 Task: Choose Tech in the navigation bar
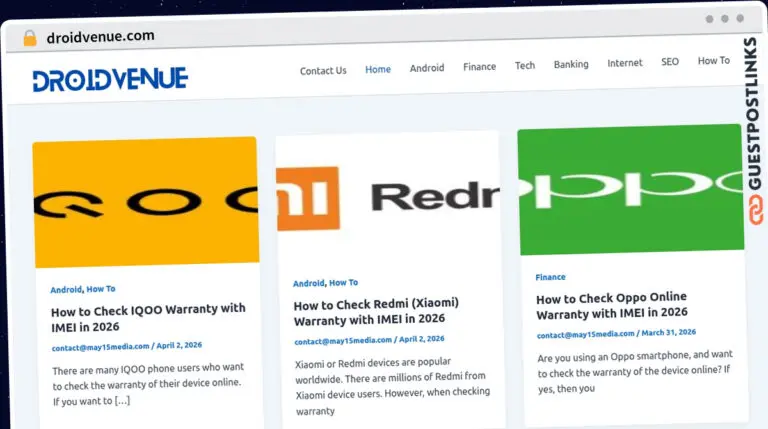(x=525, y=65)
